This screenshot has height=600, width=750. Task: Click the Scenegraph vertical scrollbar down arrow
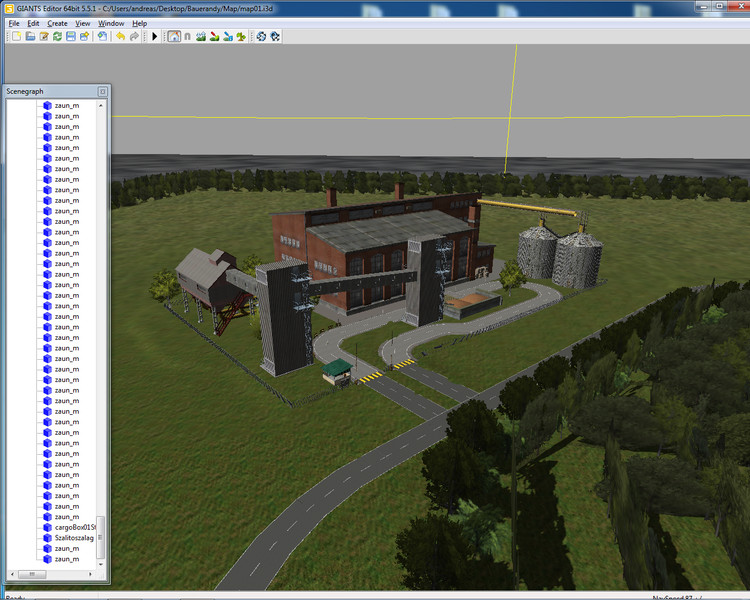(x=100, y=565)
